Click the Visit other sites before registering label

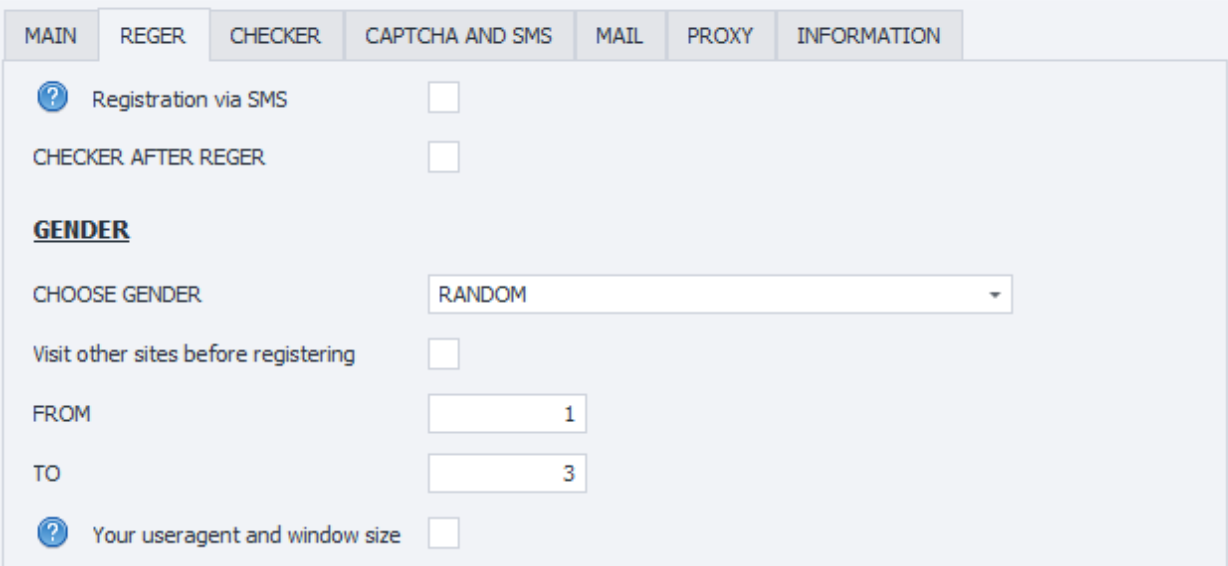coord(194,354)
